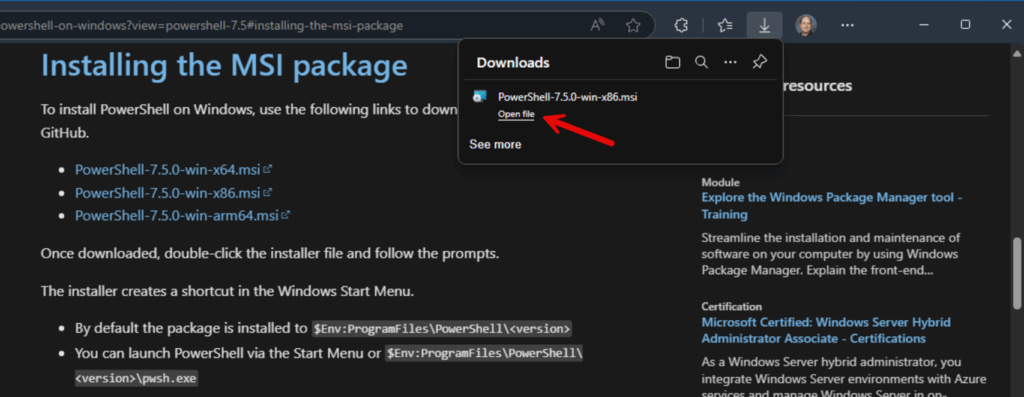This screenshot has width=1024, height=397.
Task: Click Open file under downloaded msi
Action: point(516,114)
